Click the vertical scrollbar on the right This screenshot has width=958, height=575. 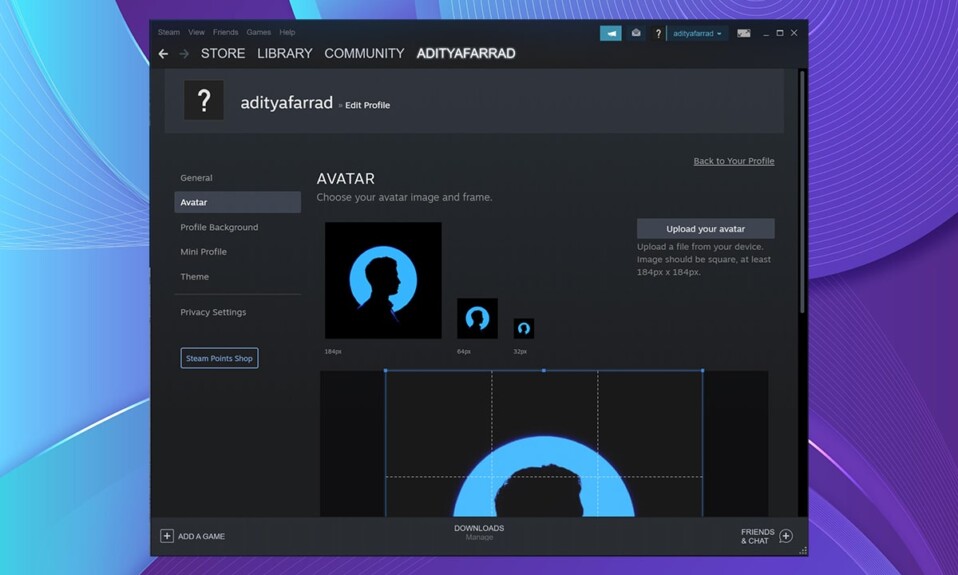click(801, 190)
